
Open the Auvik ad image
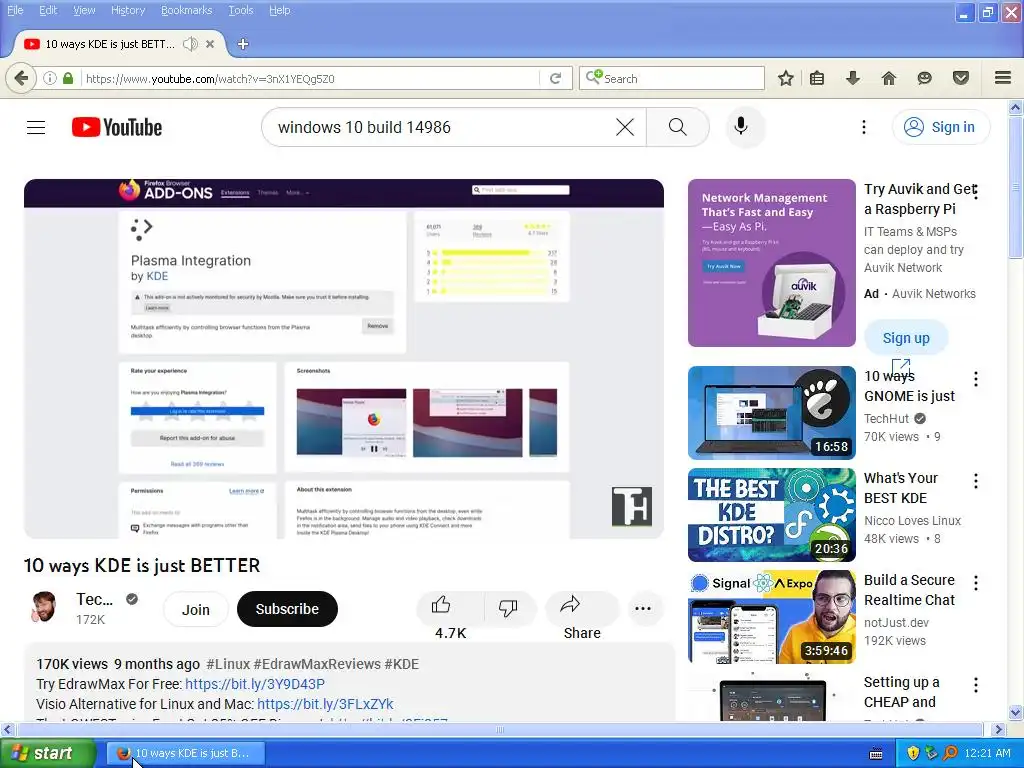771,263
